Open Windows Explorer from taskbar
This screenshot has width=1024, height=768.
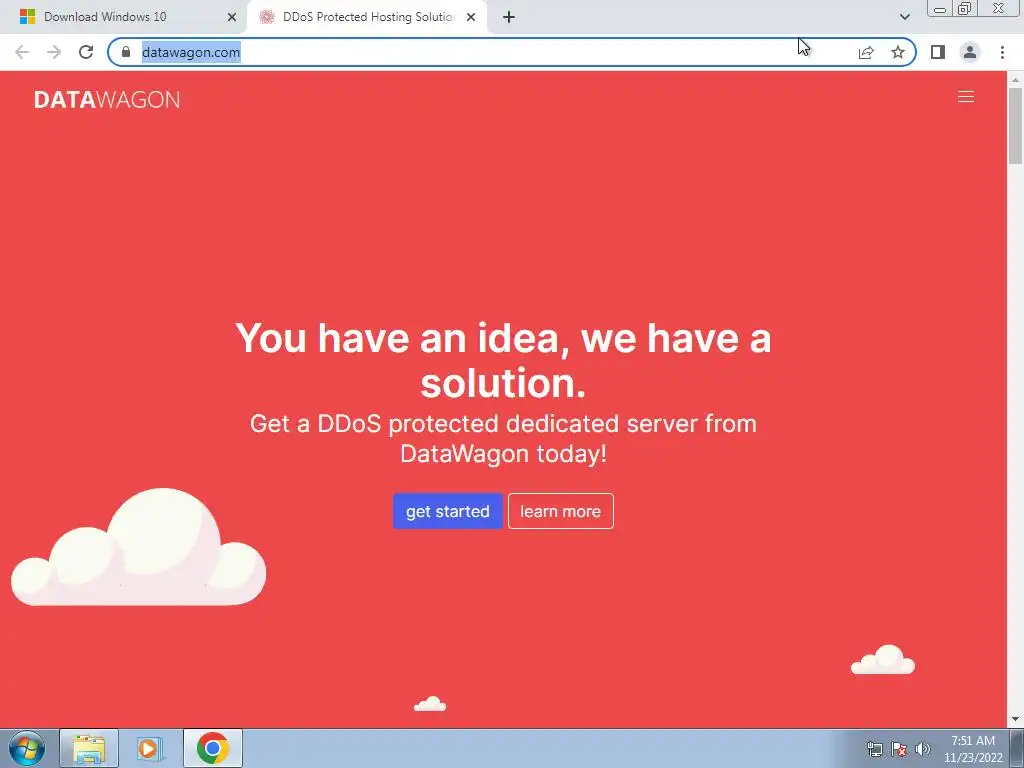[89, 748]
